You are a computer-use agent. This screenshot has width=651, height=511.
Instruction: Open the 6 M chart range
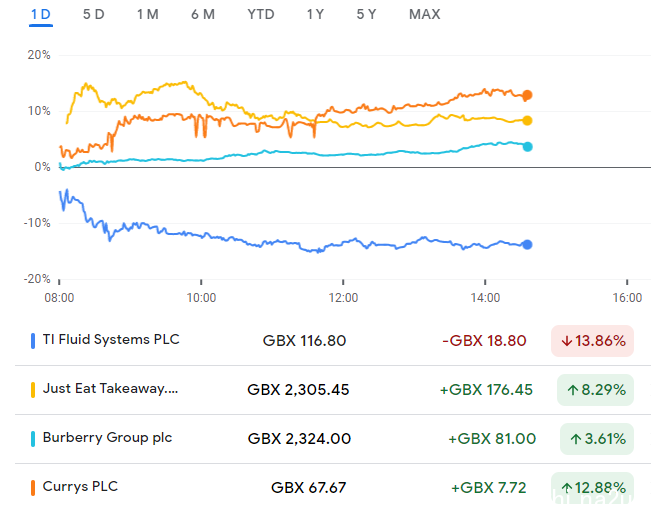coord(203,15)
